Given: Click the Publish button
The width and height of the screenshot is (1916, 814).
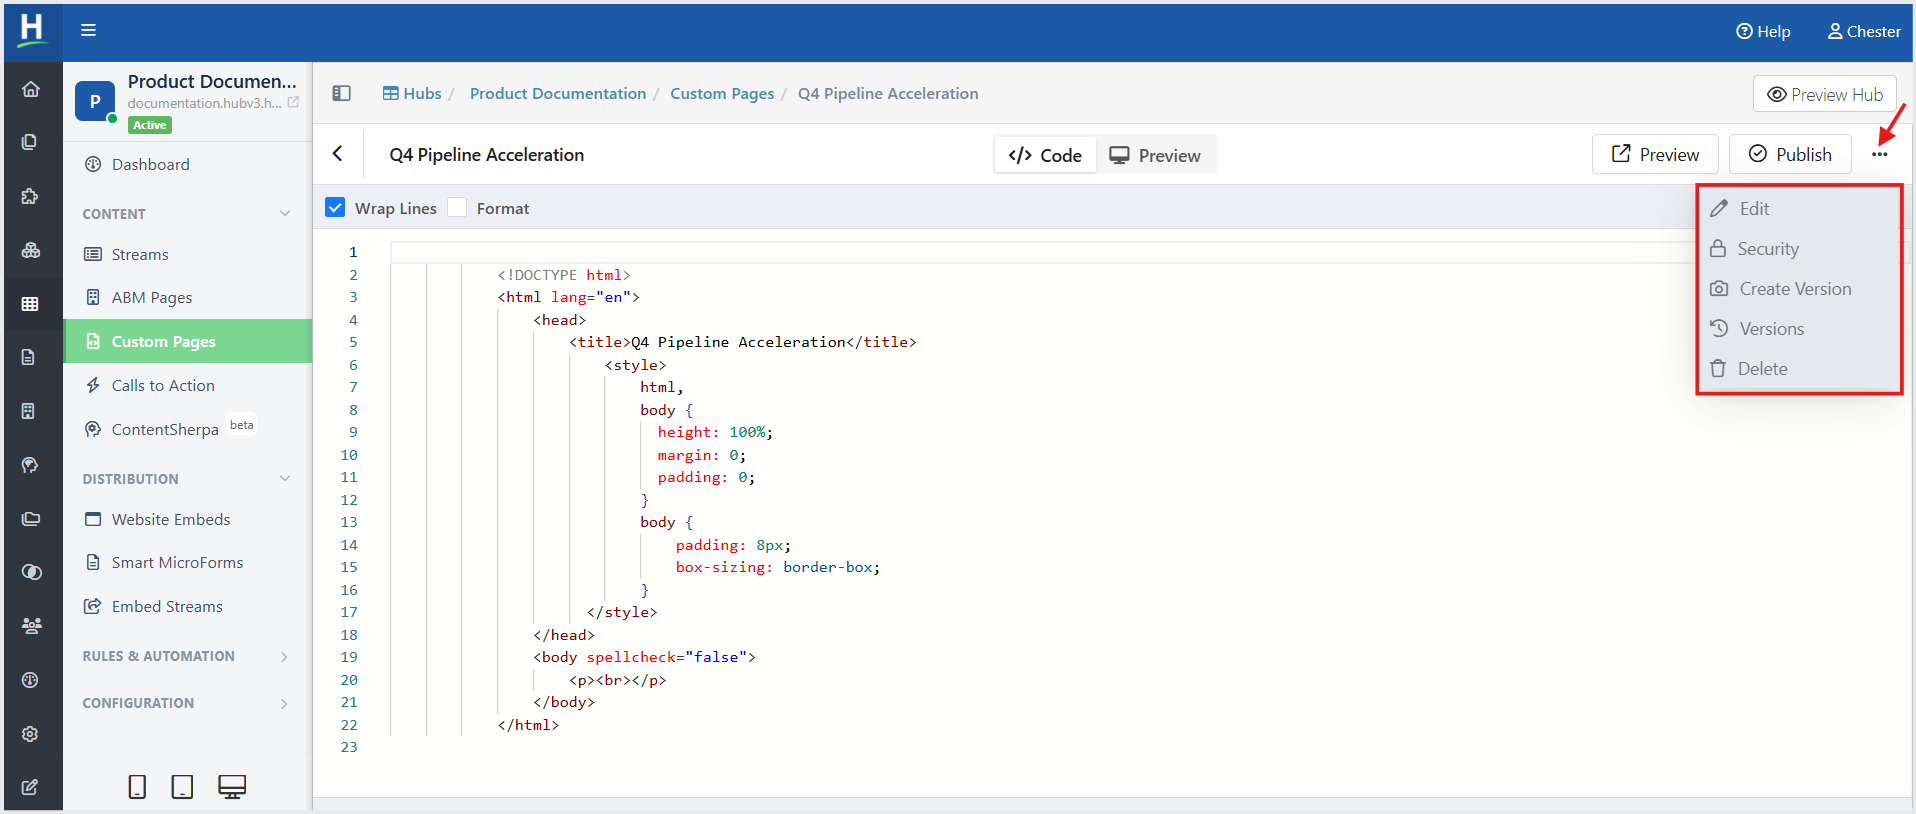Looking at the screenshot, I should tap(1790, 154).
